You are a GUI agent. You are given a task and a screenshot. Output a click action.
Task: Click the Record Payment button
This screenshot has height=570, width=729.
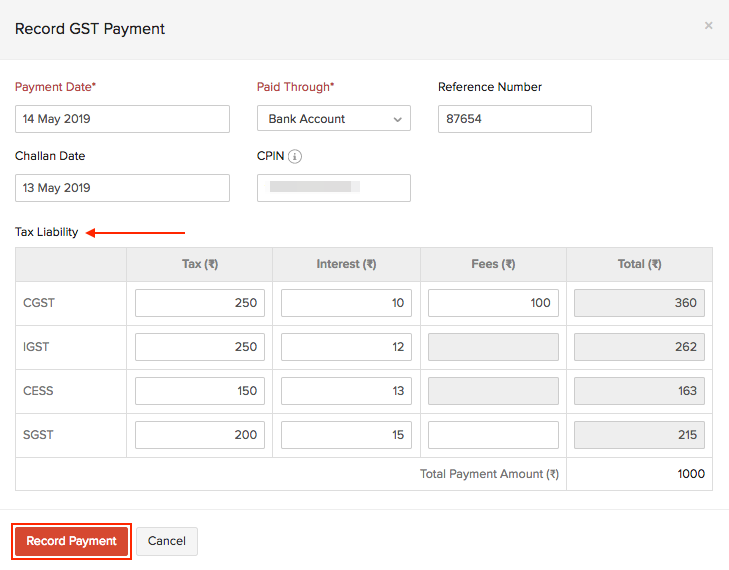tap(72, 541)
